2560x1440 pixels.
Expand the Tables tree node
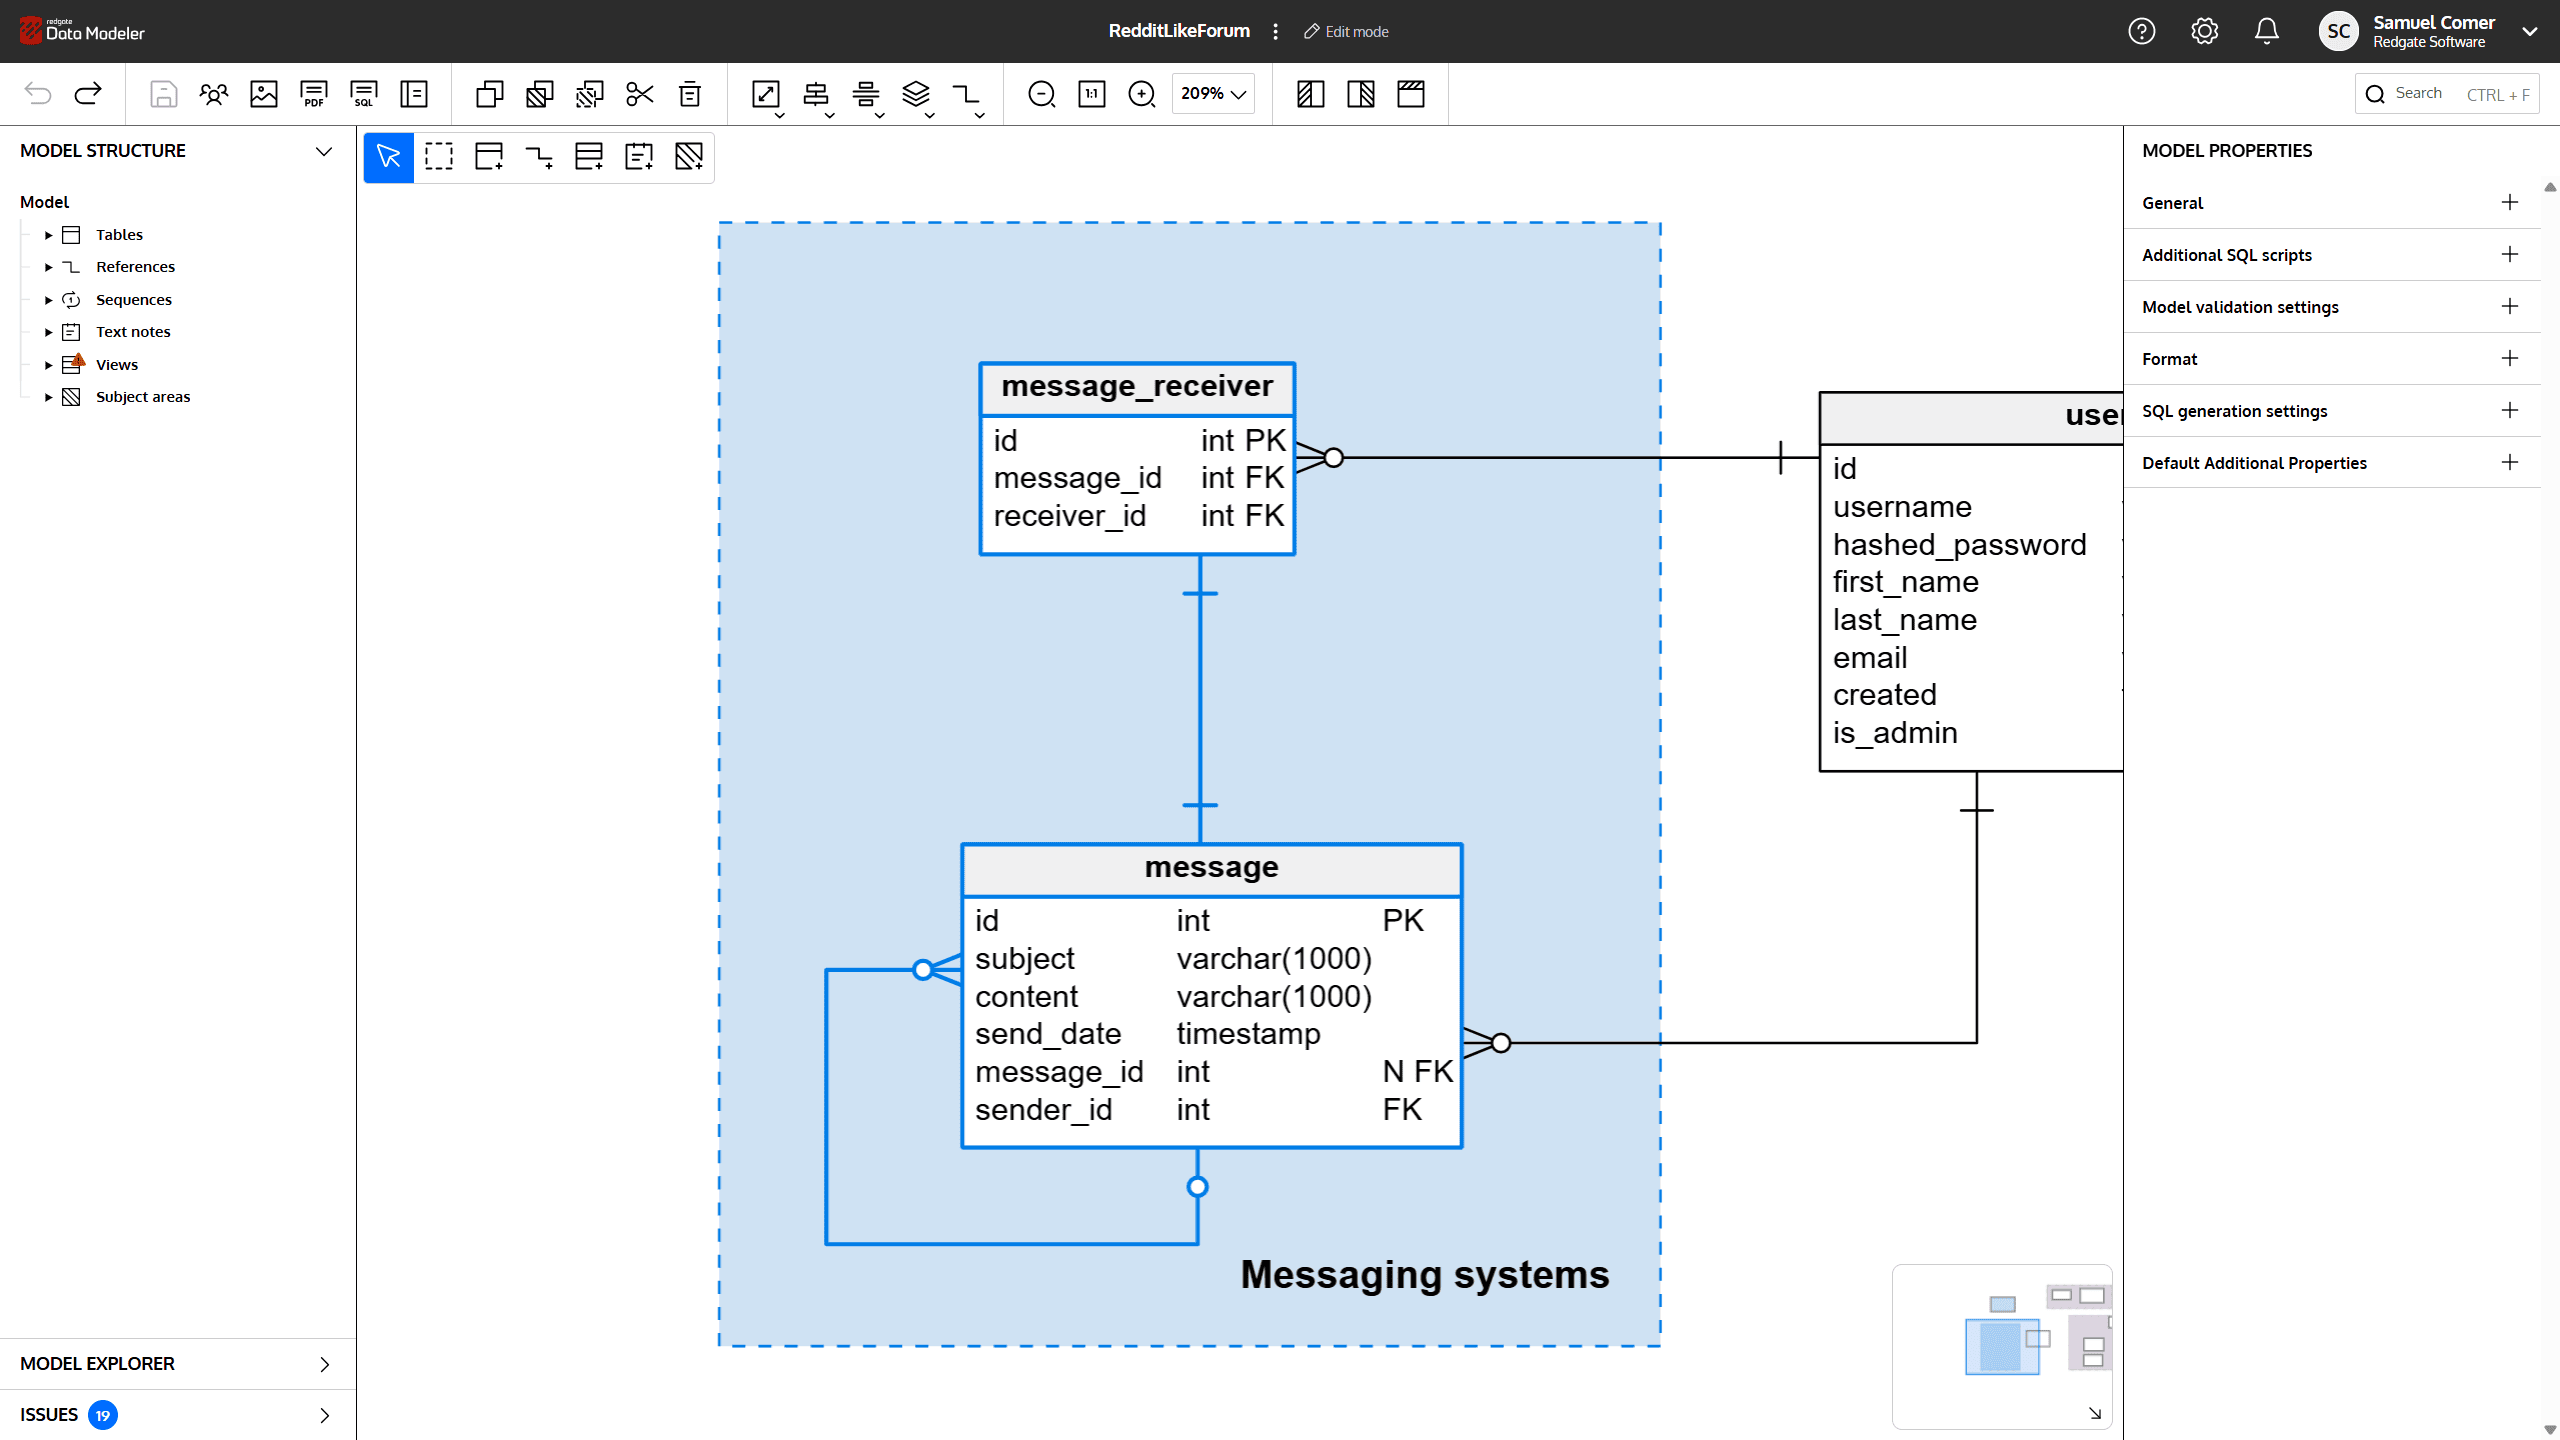click(x=48, y=235)
